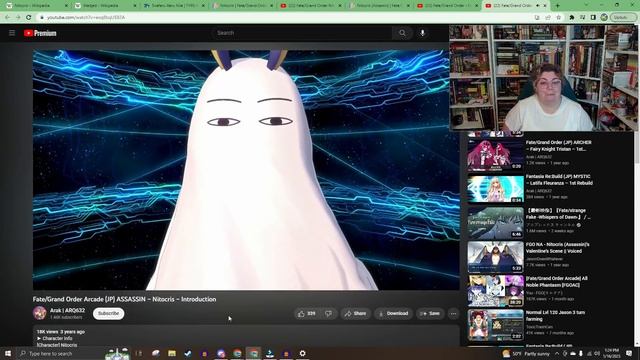Image resolution: width=640 pixels, height=360 pixels.
Task: Open the Nitocris Valentine's Scene thumbnail
Action: pyautogui.click(x=496, y=257)
